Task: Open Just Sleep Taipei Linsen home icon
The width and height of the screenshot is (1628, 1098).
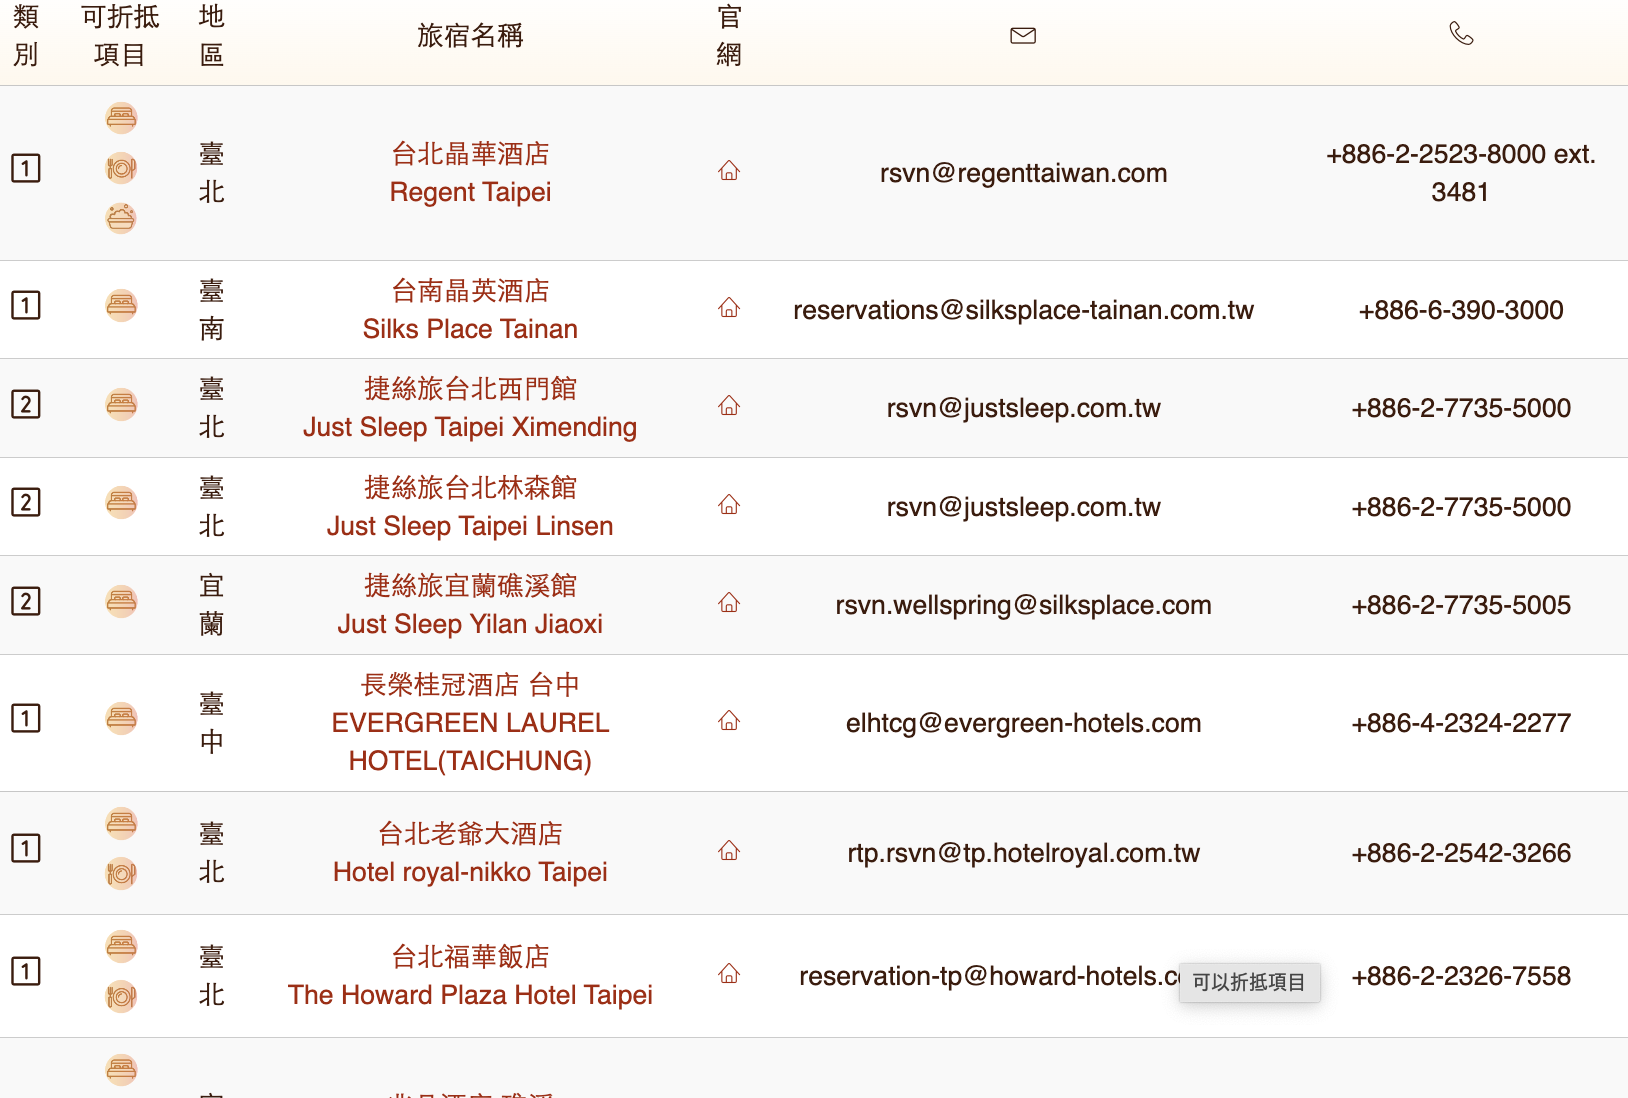Action: (729, 505)
